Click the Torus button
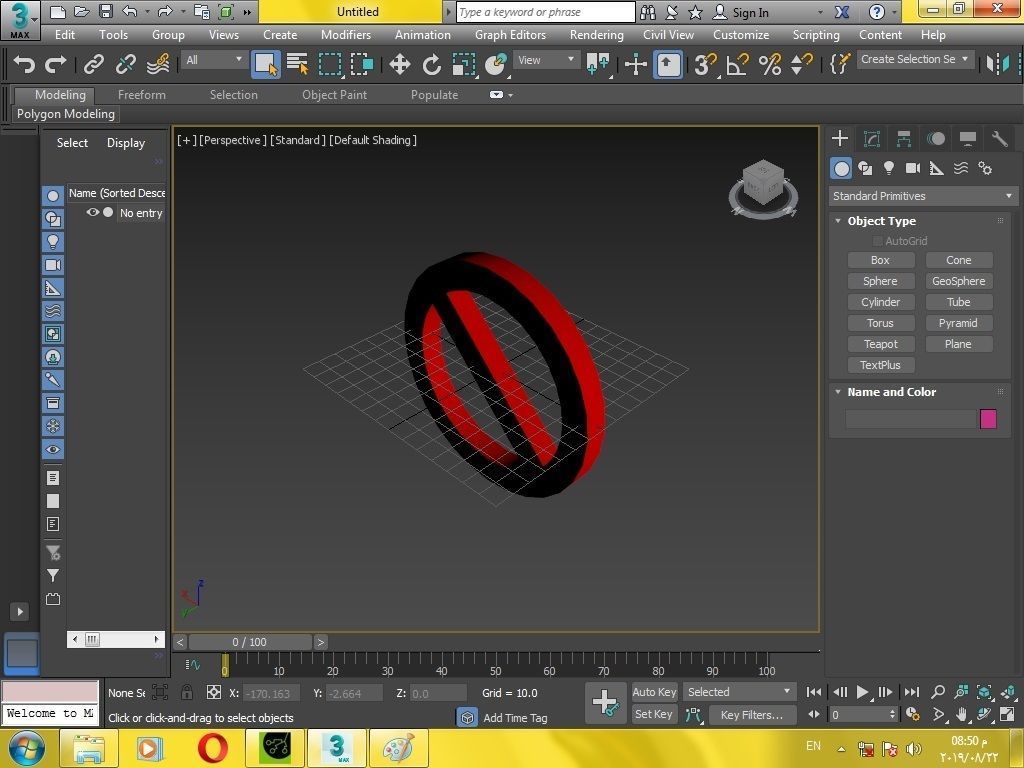Screen dimensions: 1024x768 click(x=880, y=323)
